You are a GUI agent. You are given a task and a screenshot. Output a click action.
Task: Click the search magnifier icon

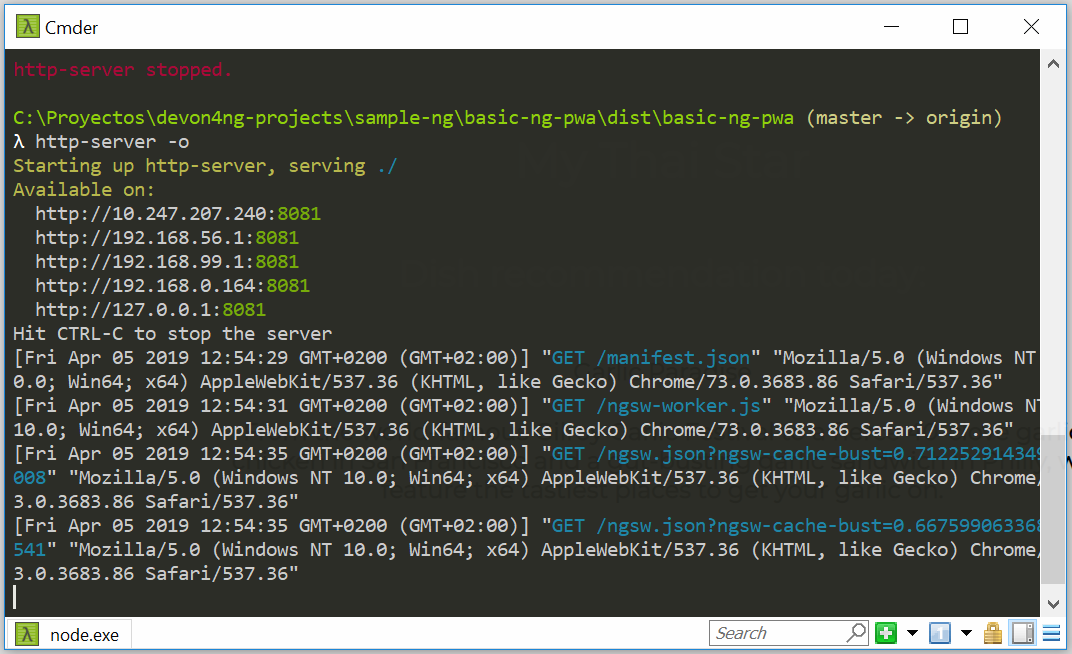(857, 632)
